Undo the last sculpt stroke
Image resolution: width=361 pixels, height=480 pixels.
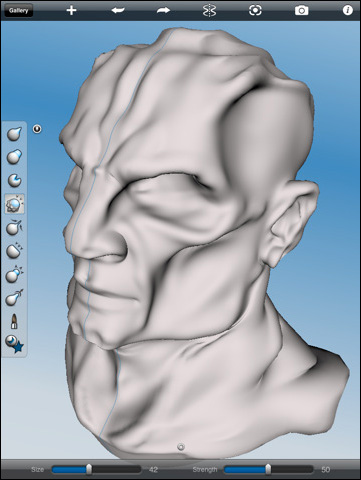pos(118,10)
